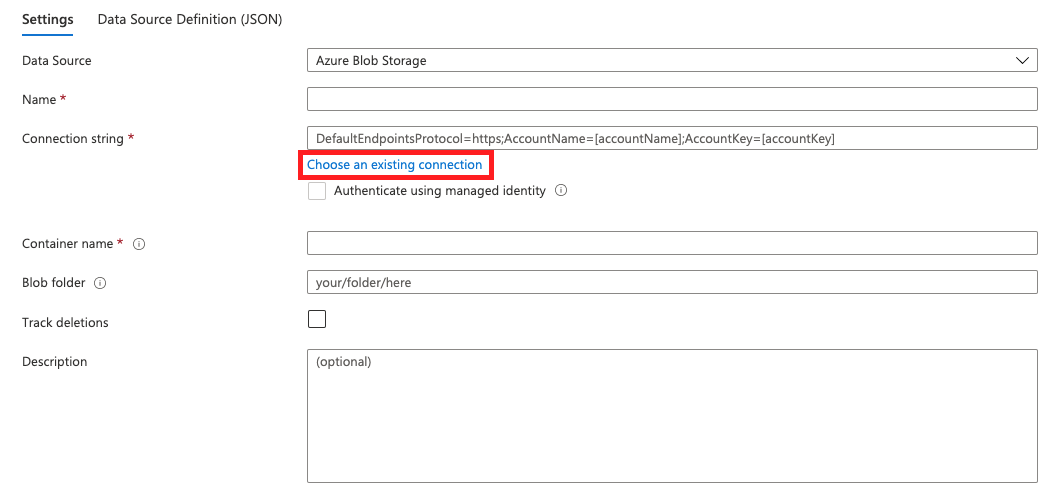Click the chevron arrow on Data Source dropdown
Viewport: 1057px width, 494px height.
(x=1022, y=61)
